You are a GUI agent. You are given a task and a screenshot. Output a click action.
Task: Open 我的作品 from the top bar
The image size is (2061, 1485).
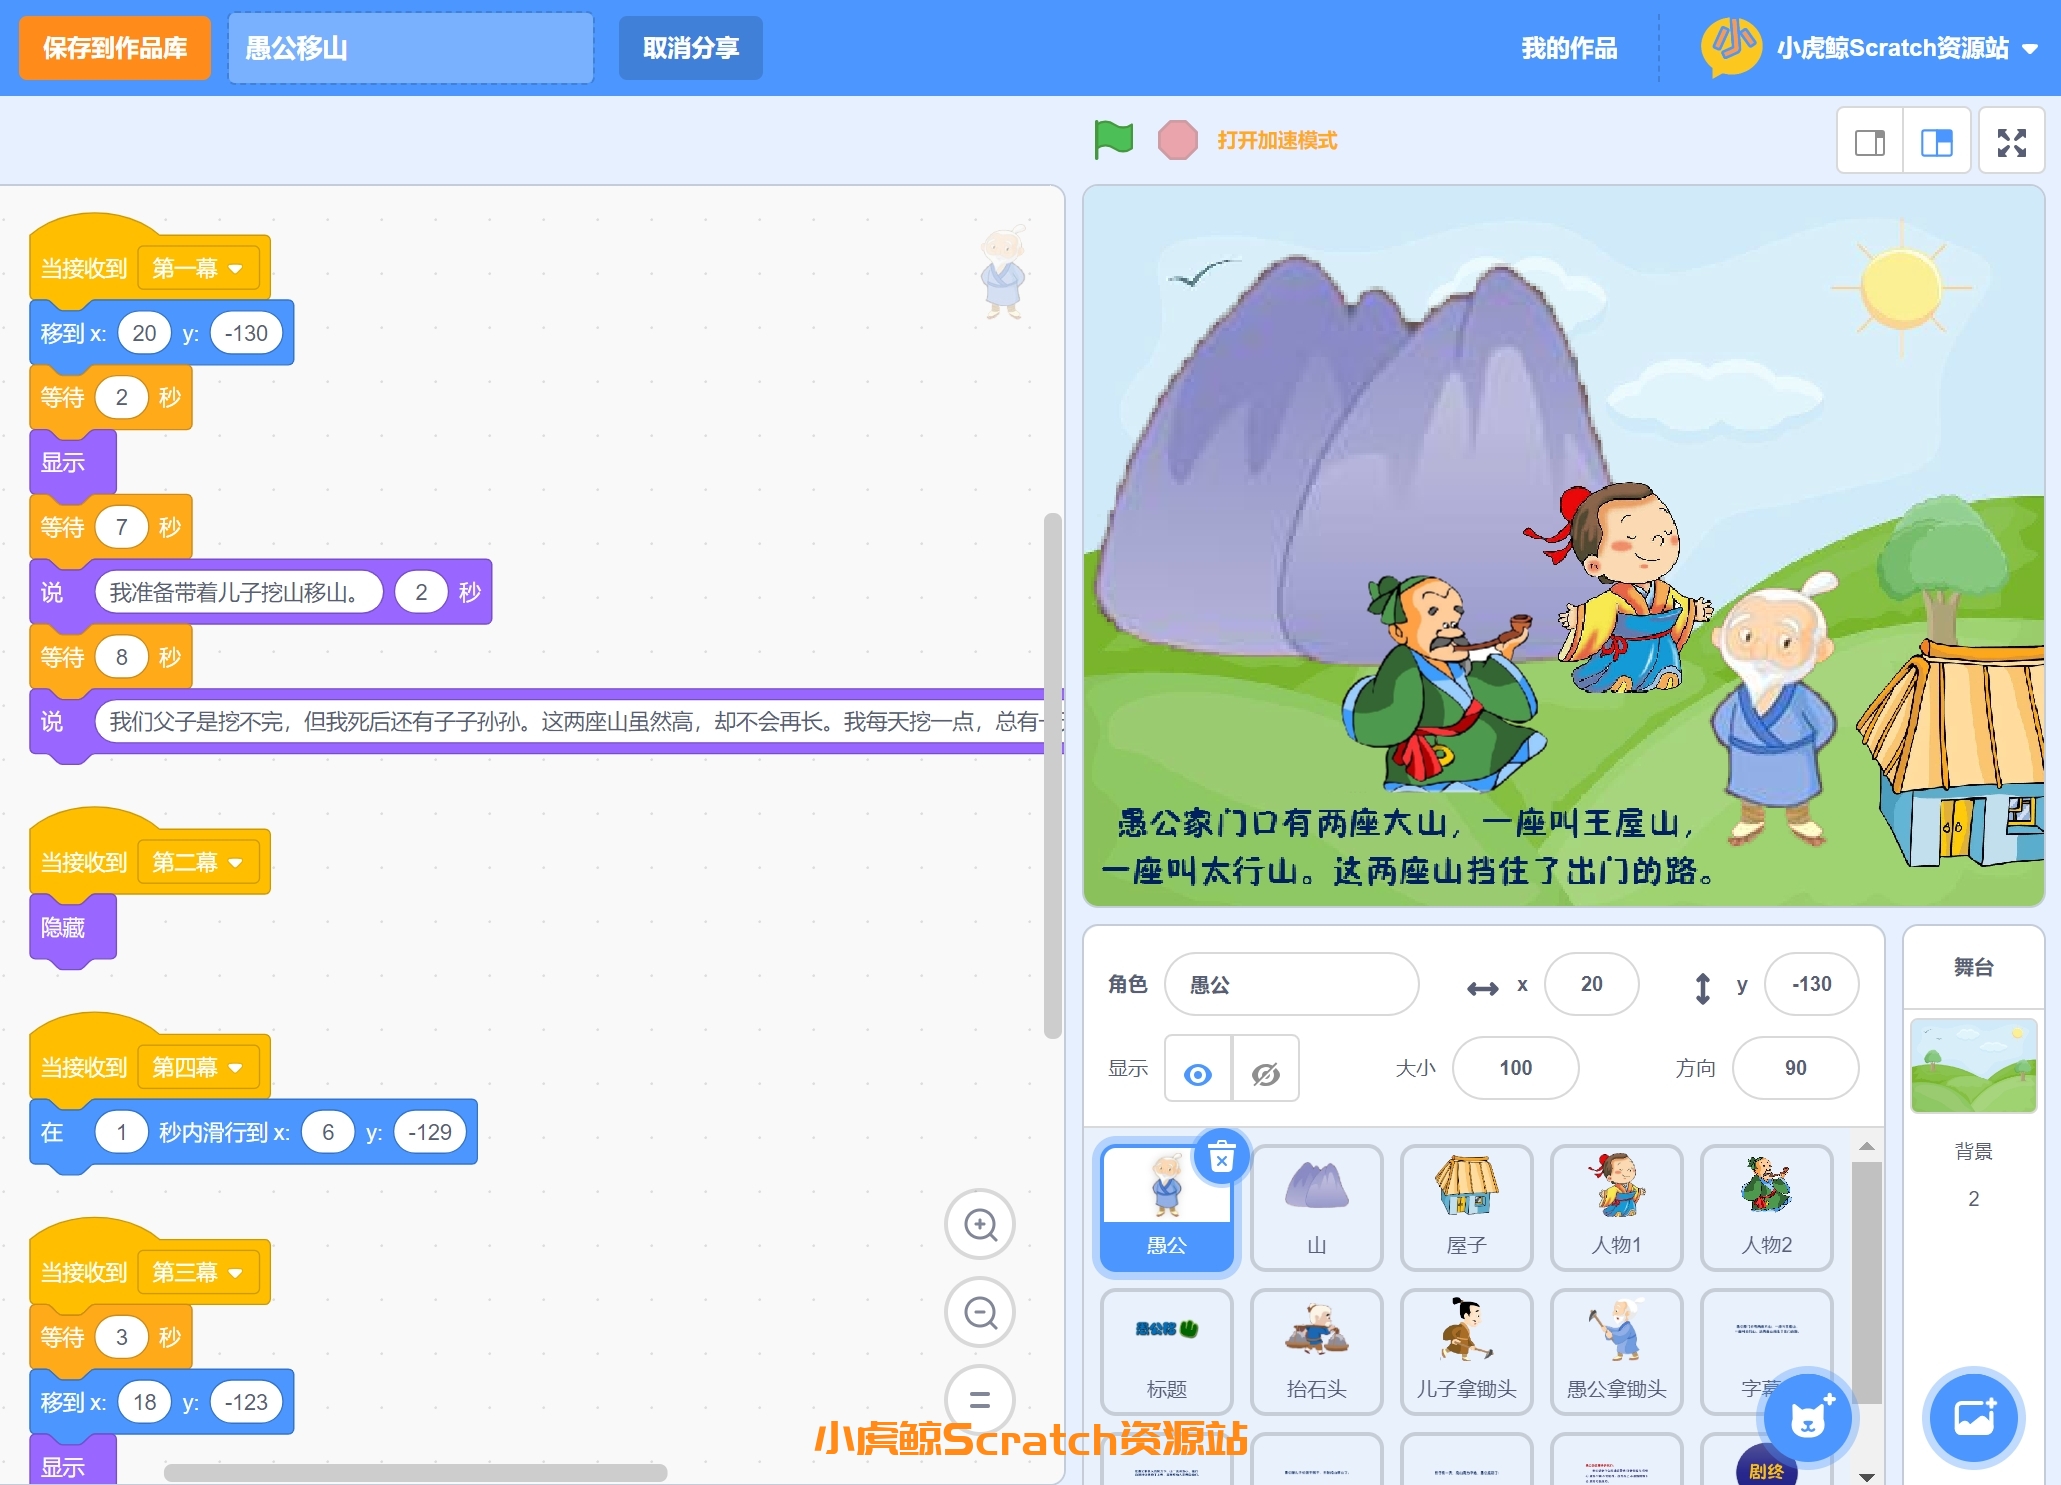click(x=1569, y=48)
